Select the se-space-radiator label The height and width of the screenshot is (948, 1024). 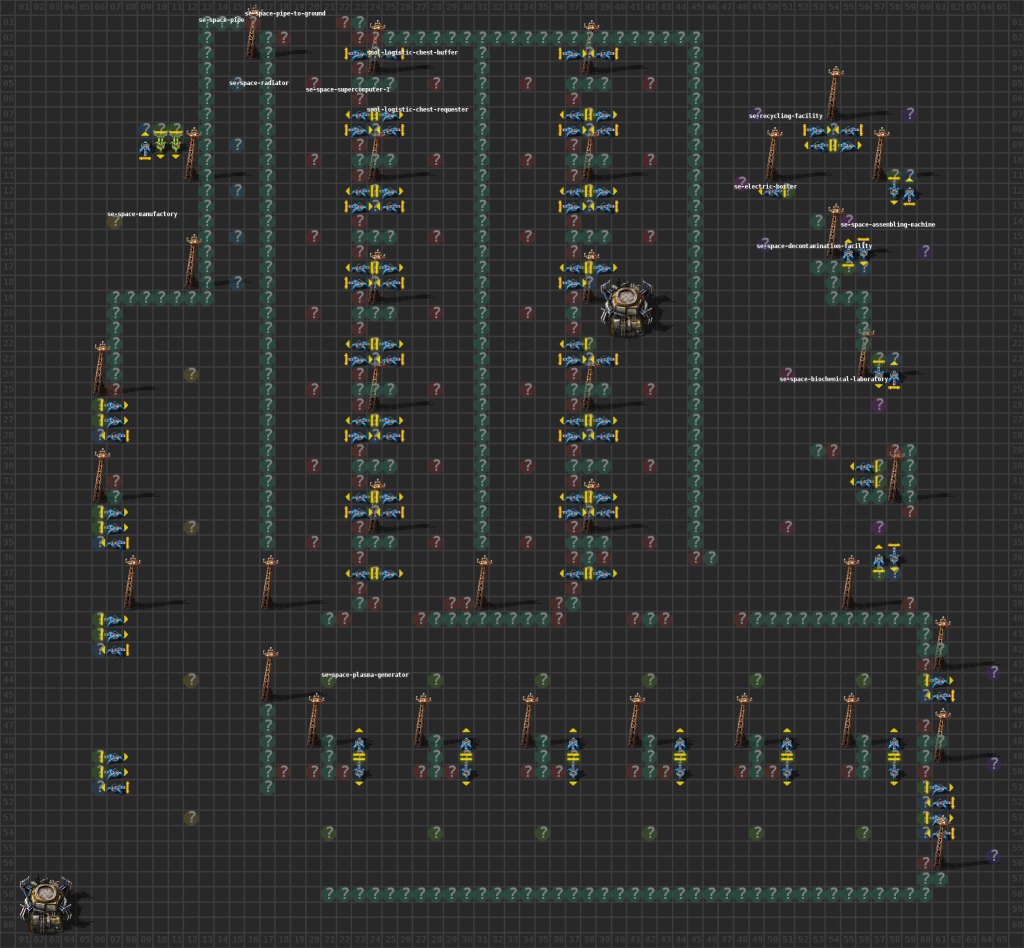pyautogui.click(x=259, y=83)
